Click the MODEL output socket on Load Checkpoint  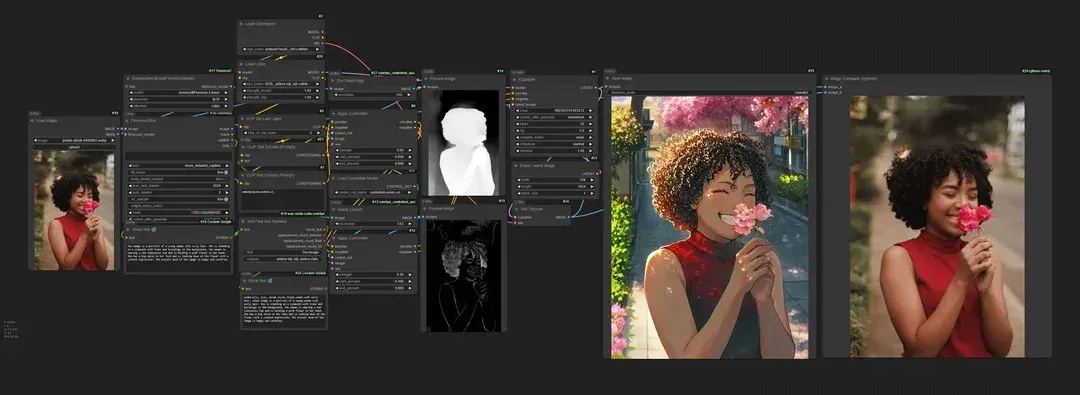322,32
